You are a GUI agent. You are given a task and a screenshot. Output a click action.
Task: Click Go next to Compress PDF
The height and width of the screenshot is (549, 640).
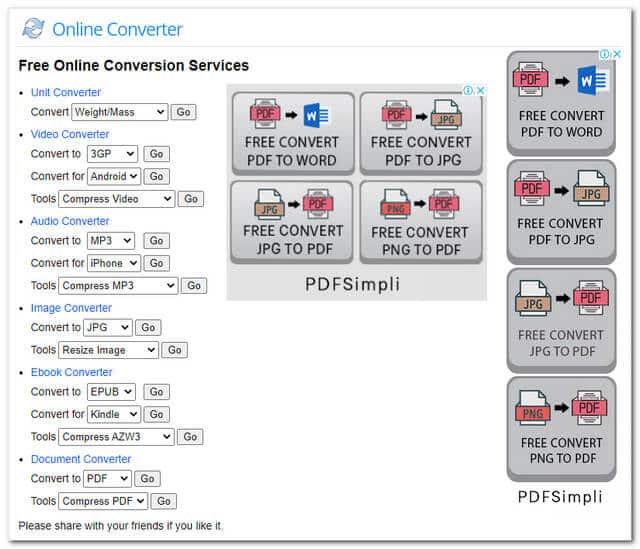pyautogui.click(x=164, y=501)
